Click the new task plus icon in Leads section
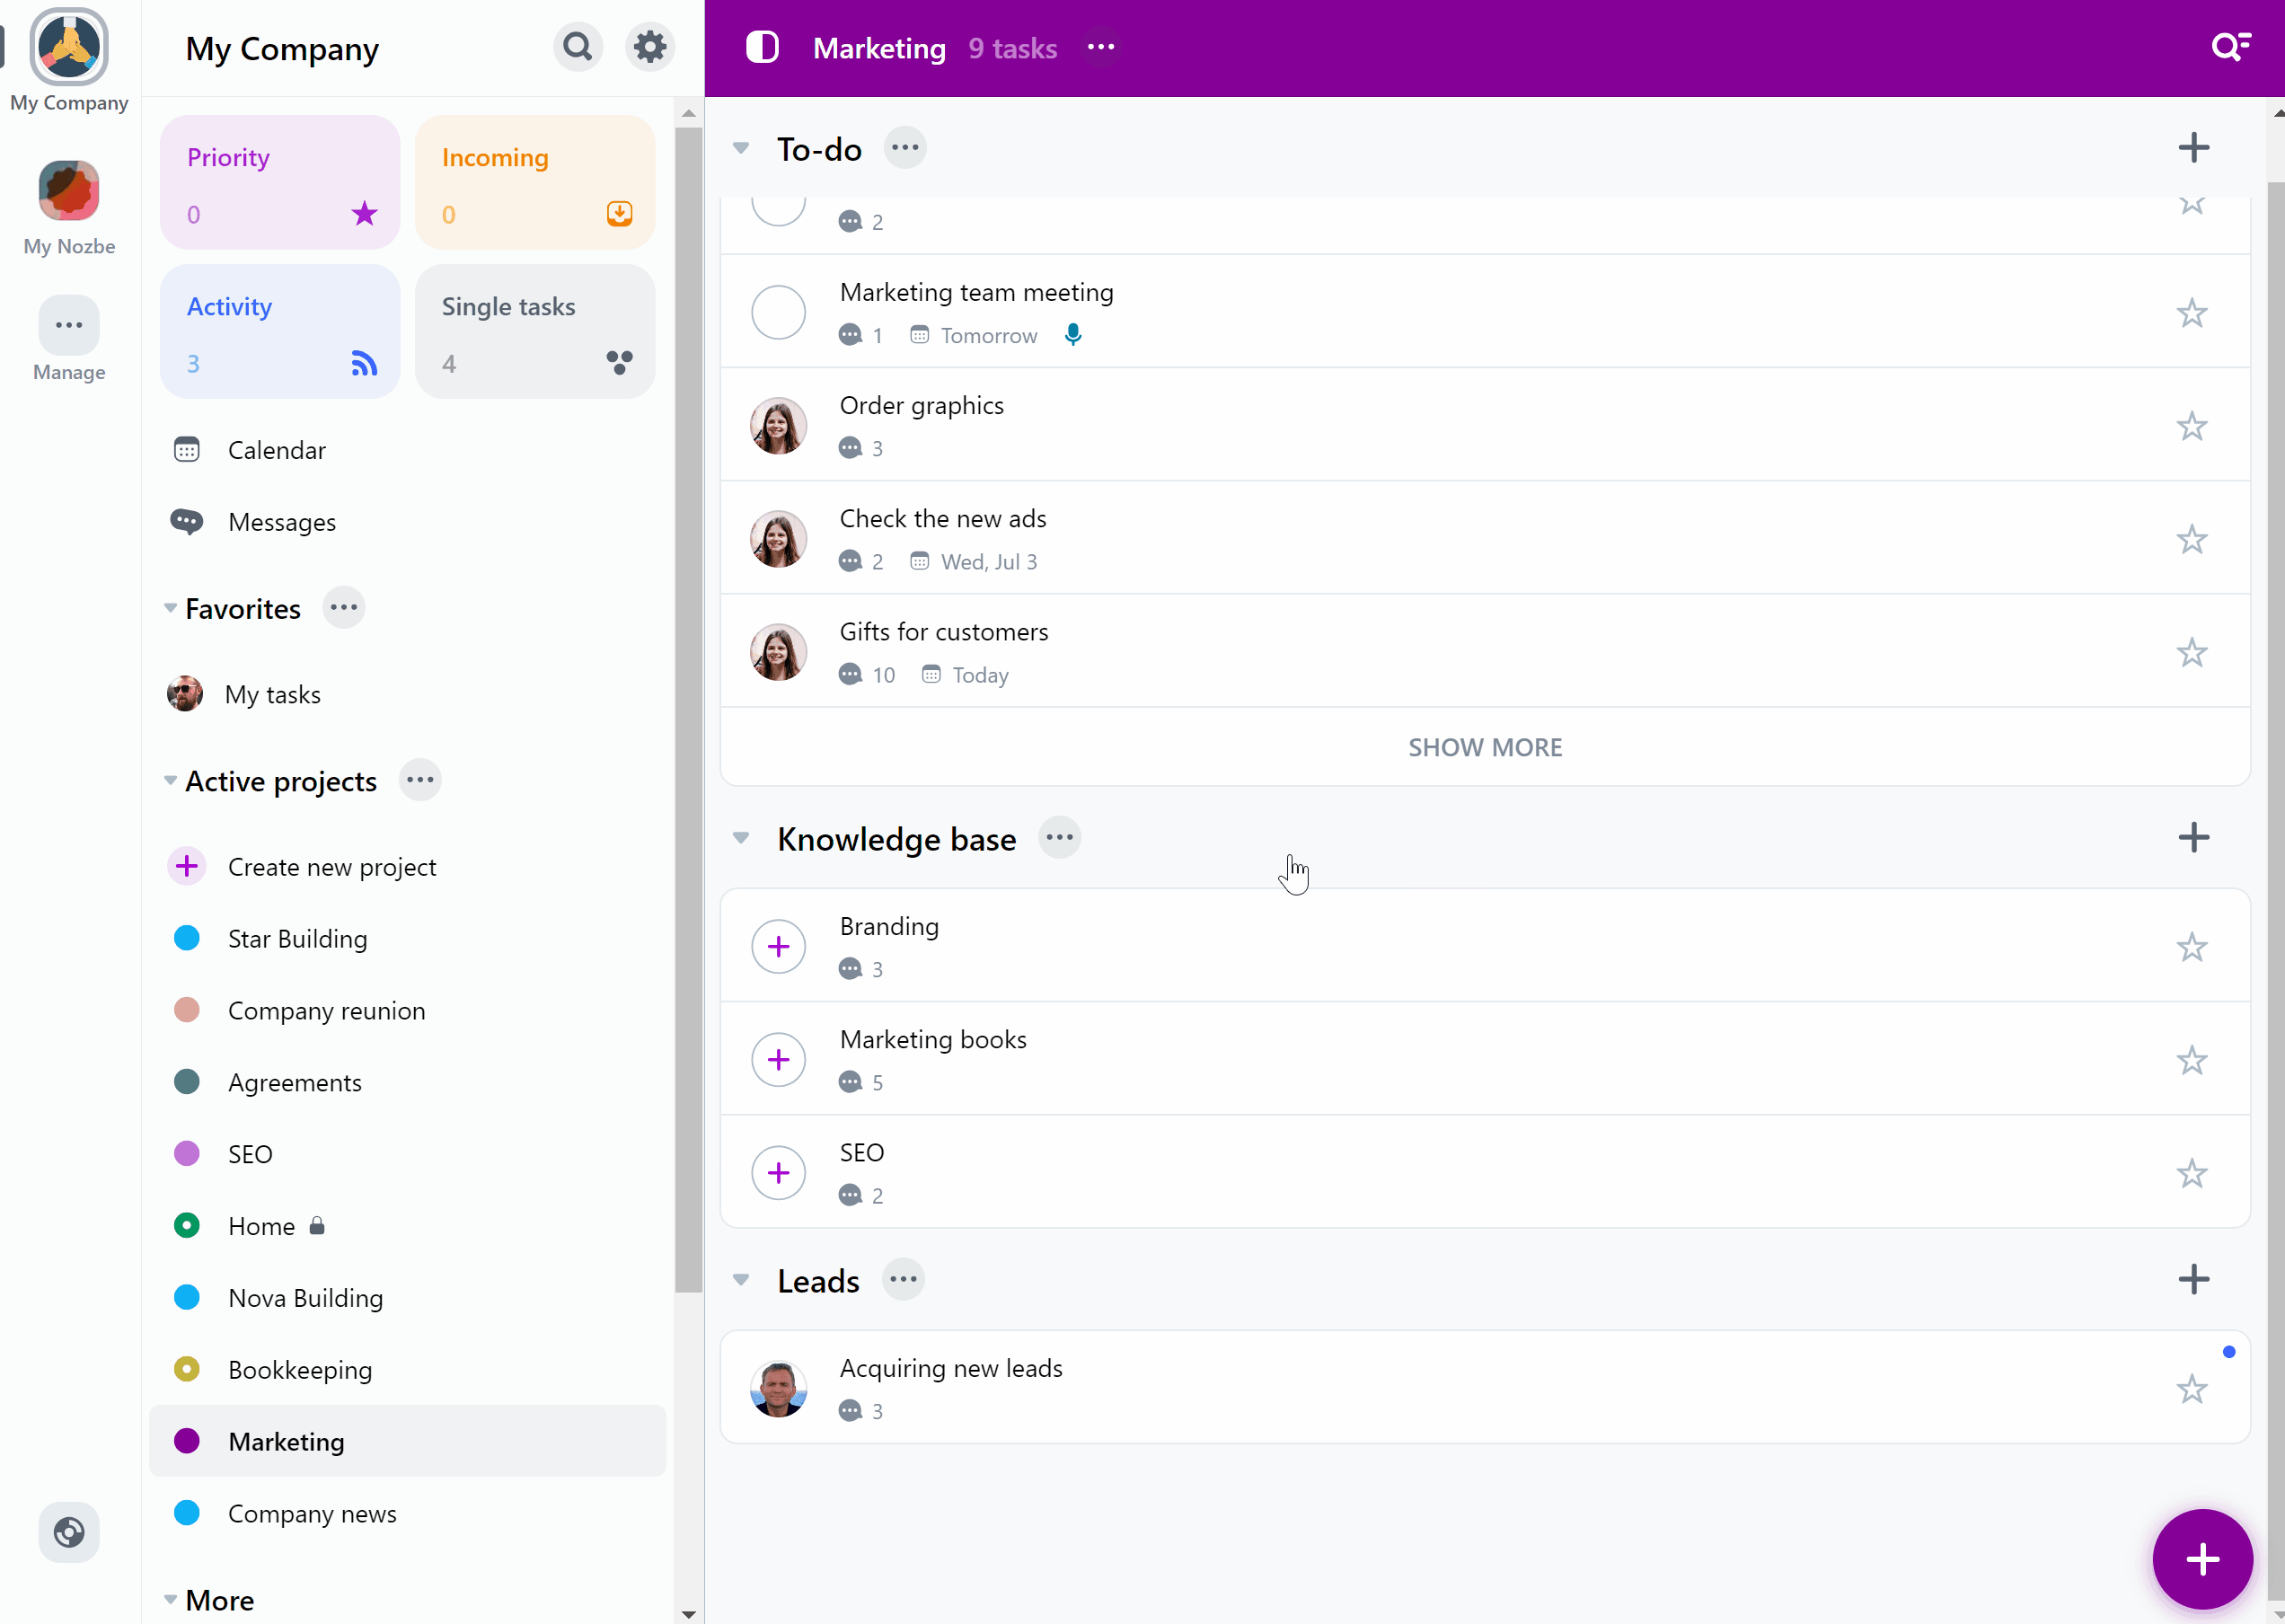The width and height of the screenshot is (2285, 1624). (x=2193, y=1279)
